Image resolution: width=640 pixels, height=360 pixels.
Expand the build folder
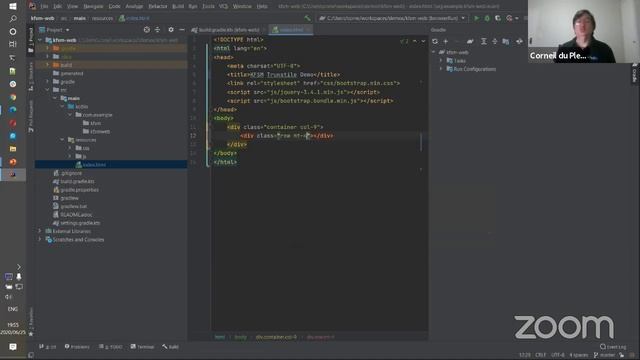[47, 65]
